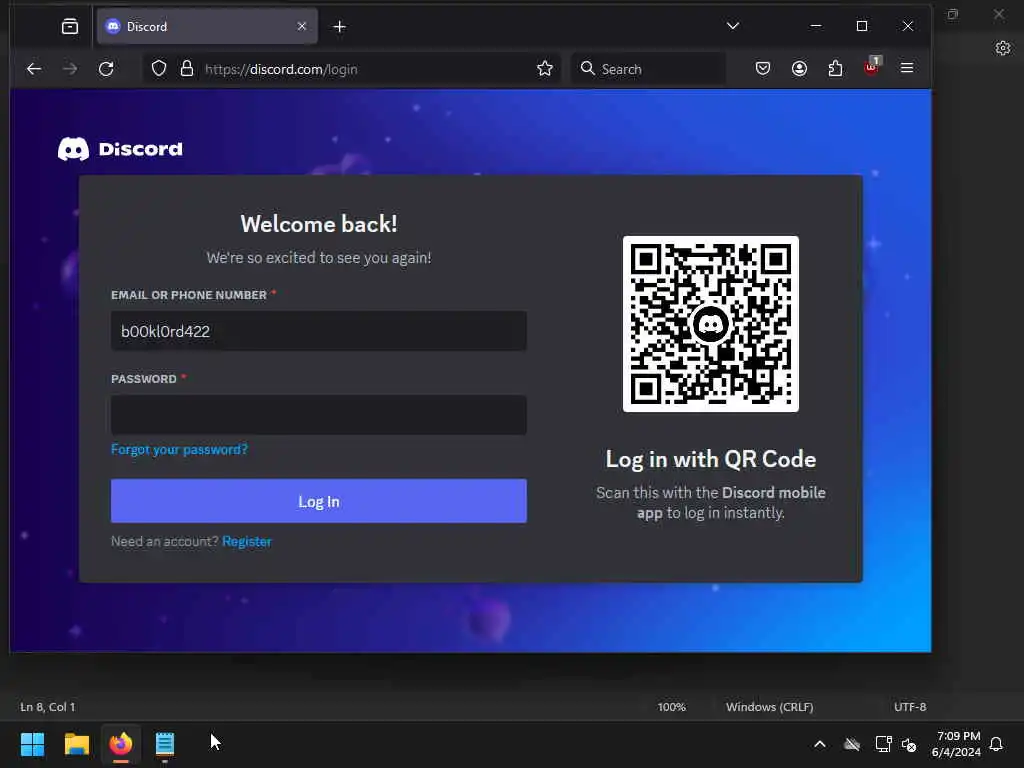Save page to Pocket

click(x=763, y=69)
